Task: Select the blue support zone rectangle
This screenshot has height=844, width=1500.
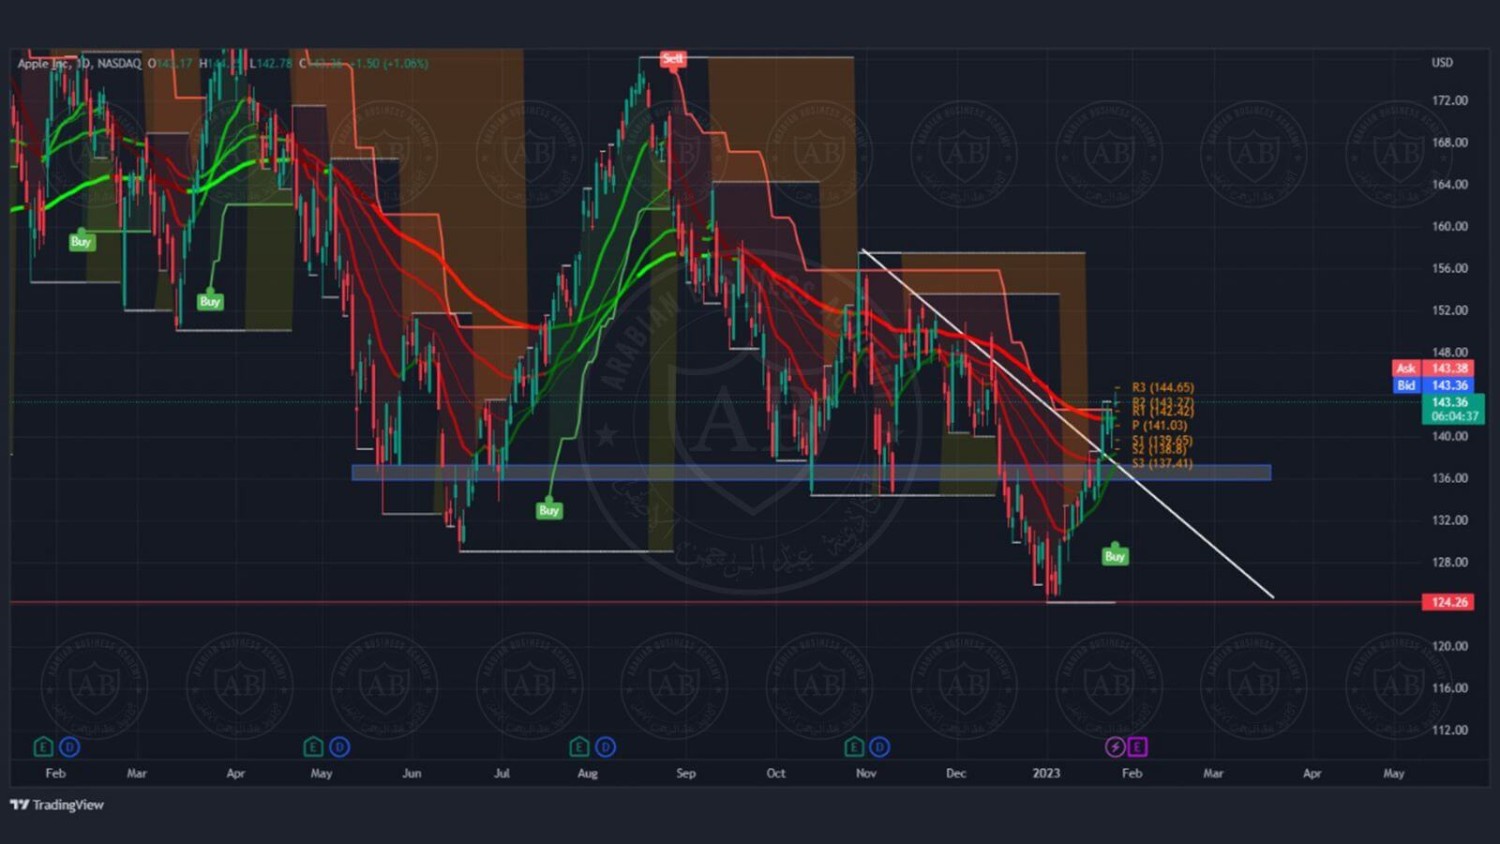Action: click(811, 472)
